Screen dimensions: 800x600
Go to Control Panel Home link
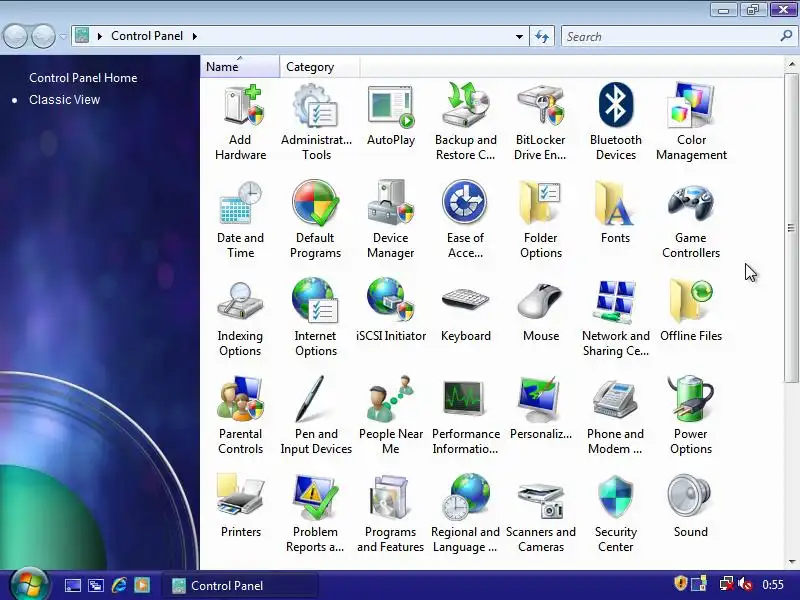click(x=83, y=78)
